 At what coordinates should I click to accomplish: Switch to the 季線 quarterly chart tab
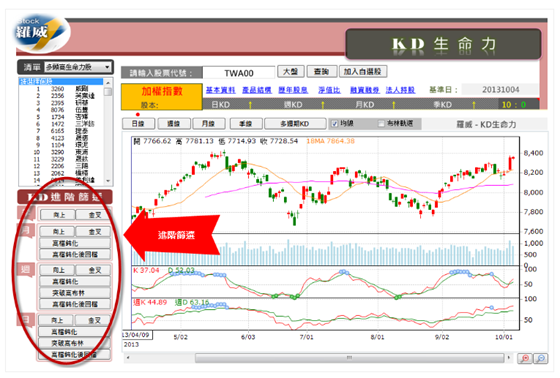[x=246, y=124]
